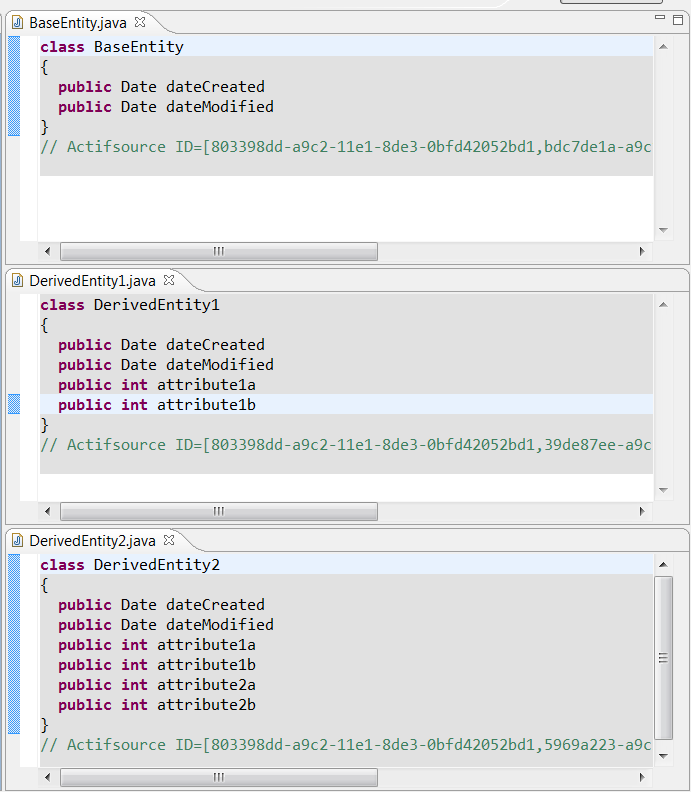Click the BaseEntity.java file icon in tab

17,22
